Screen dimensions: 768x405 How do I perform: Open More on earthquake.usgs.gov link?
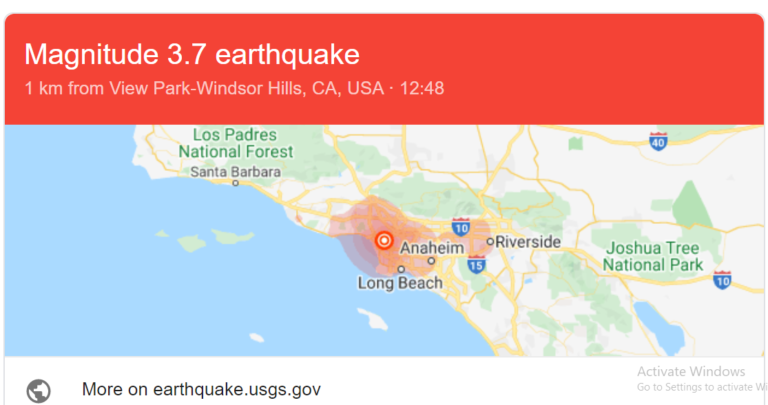201,389
